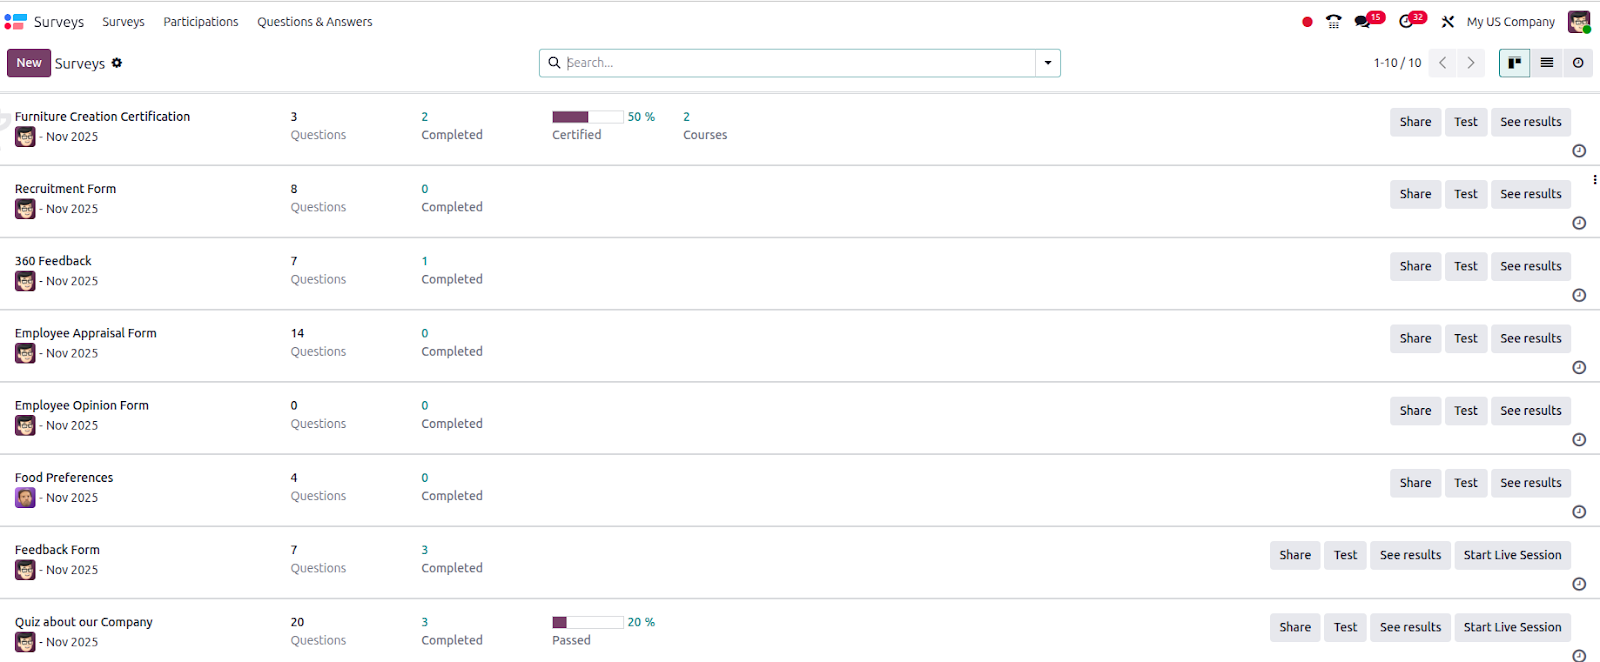Open the VoIP phone dialer icon
Image resolution: width=1600 pixels, height=662 pixels.
(1333, 22)
